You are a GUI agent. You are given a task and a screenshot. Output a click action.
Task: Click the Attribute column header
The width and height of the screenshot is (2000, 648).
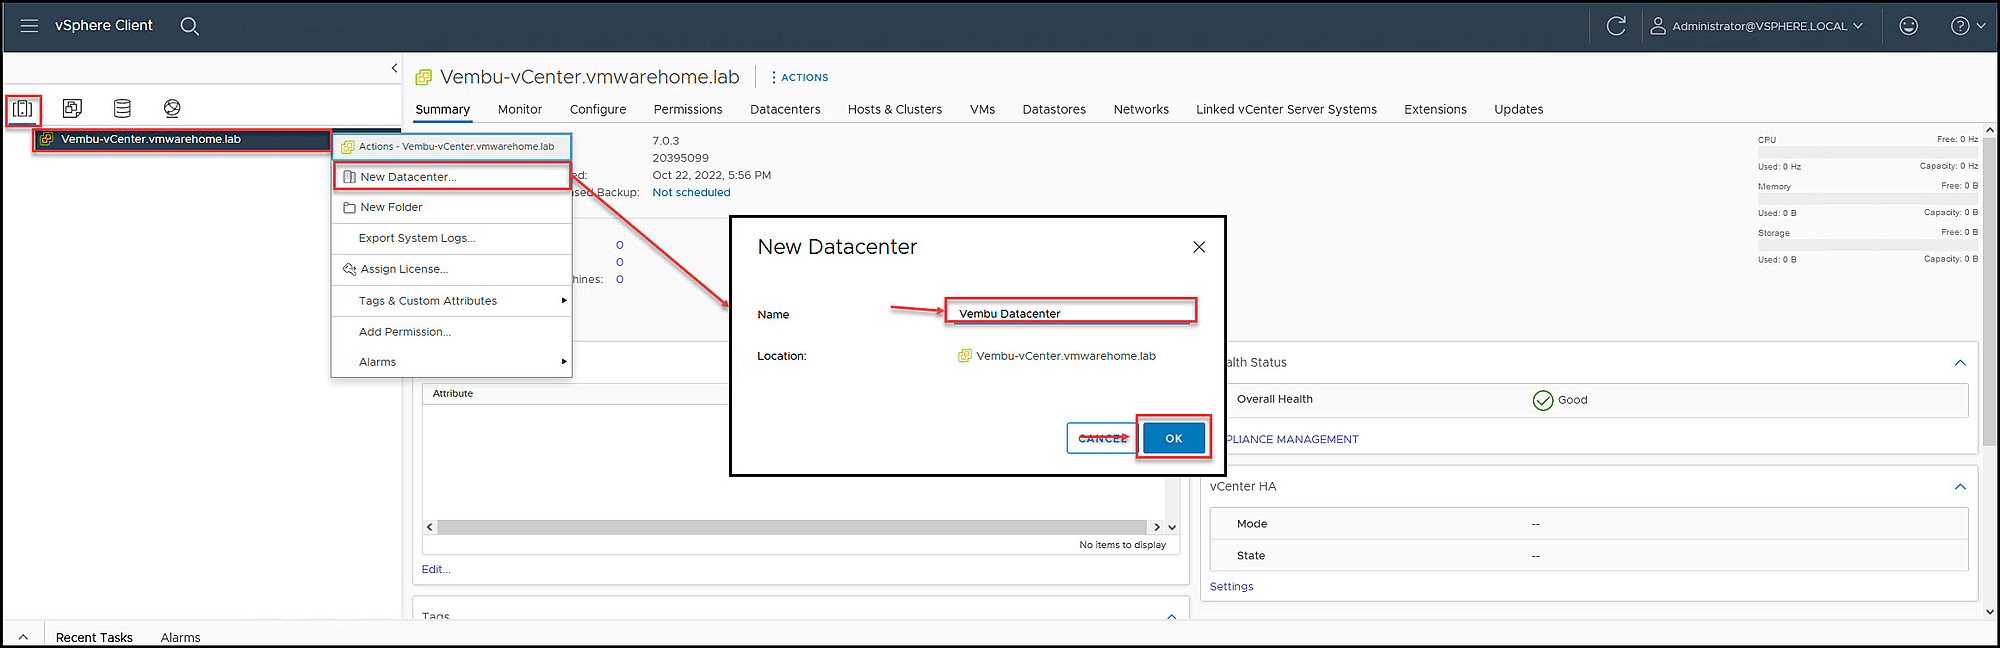[x=453, y=394]
